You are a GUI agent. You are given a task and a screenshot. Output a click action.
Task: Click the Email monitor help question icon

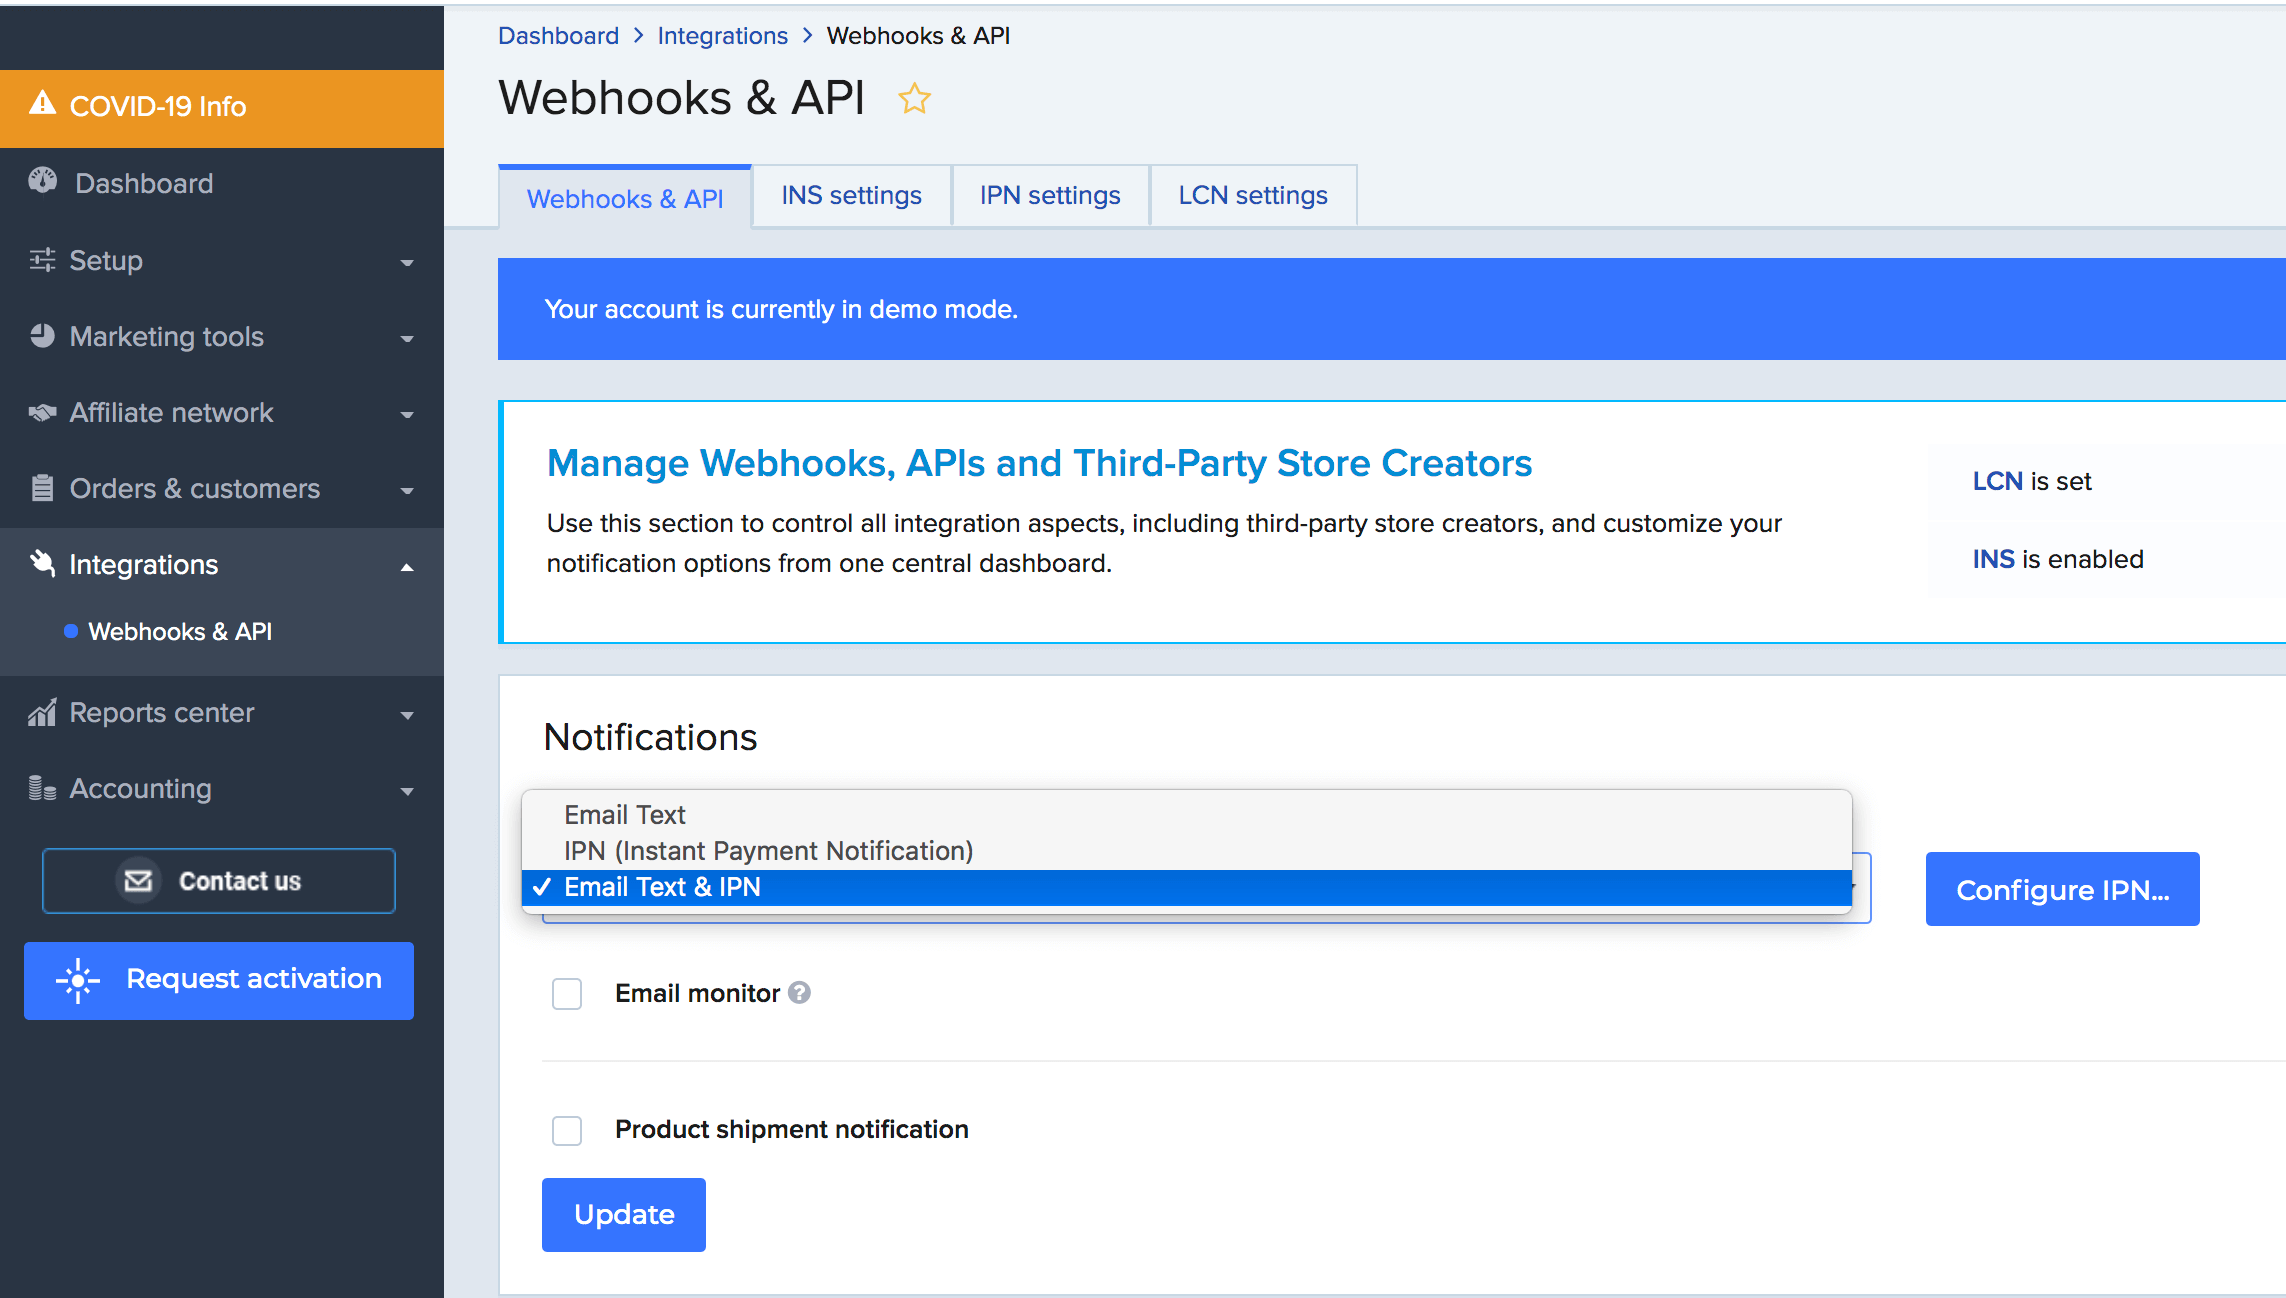pos(799,993)
